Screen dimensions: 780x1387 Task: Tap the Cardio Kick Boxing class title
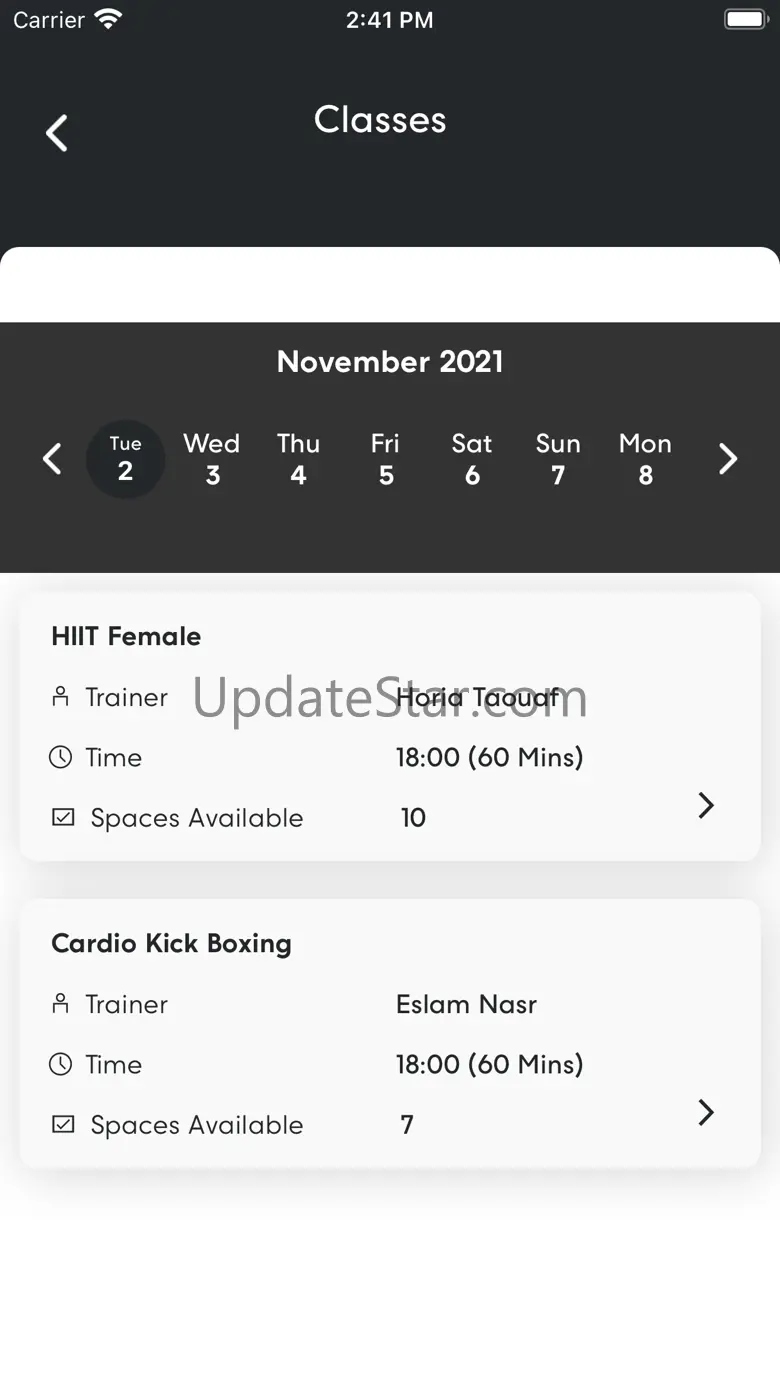[171, 943]
